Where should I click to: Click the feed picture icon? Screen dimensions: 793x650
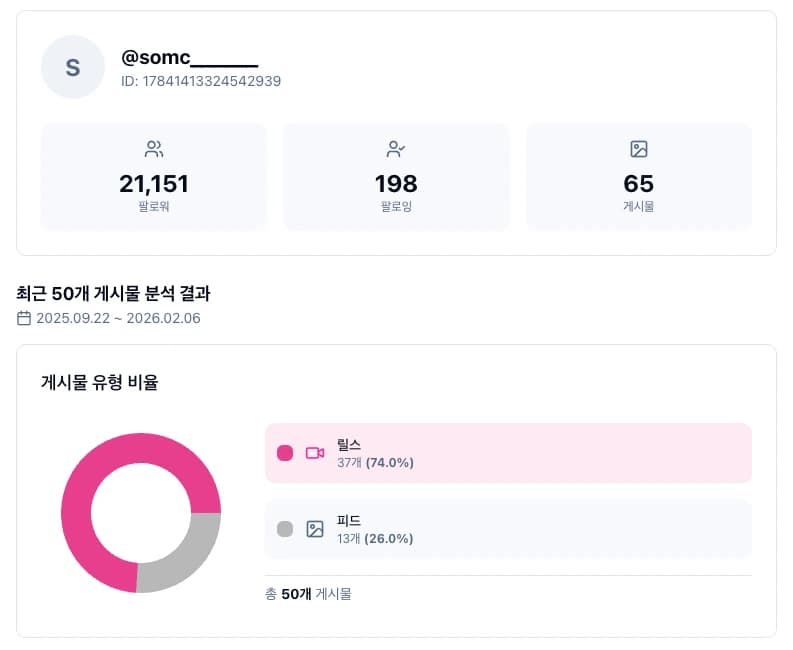click(x=315, y=529)
